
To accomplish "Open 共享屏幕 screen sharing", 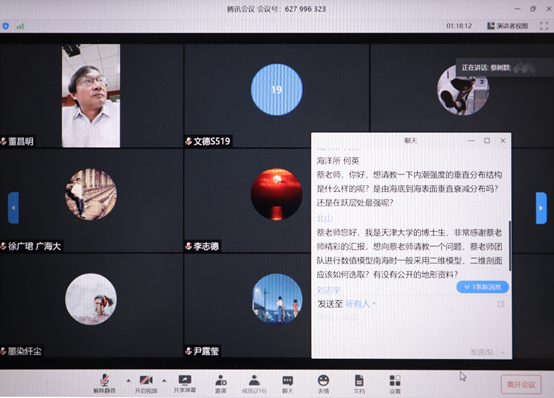I will click(x=185, y=383).
